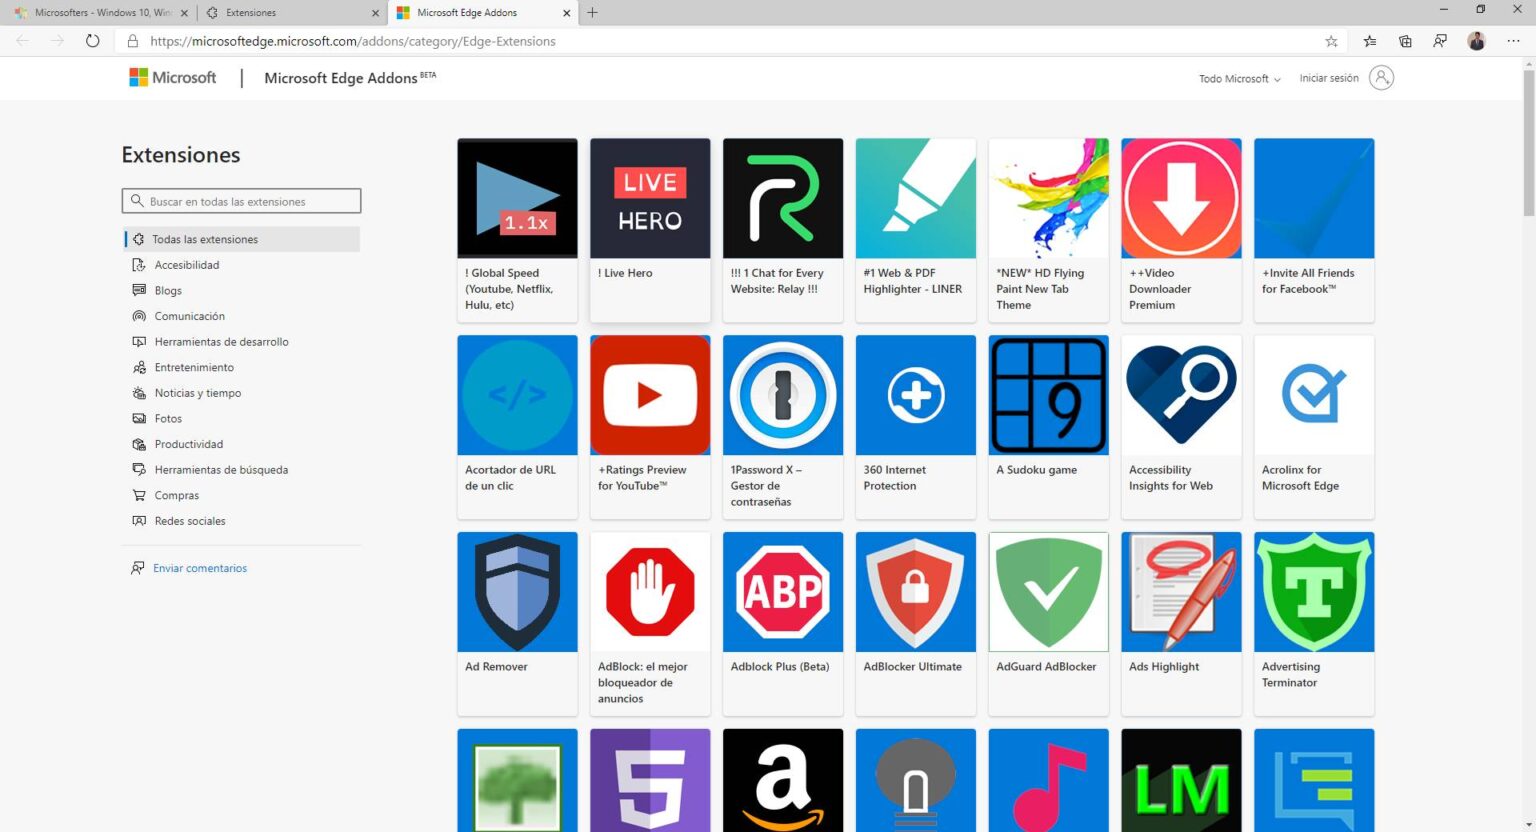Open the Productividad category
The image size is (1536, 832).
click(188, 444)
